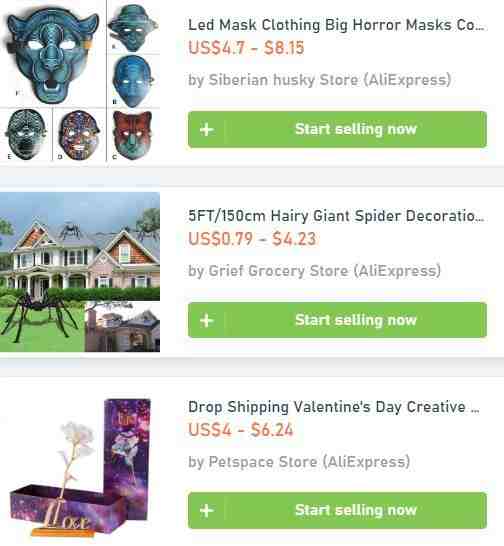
Task: Start selling the Led Mask product
Action: coord(337,129)
